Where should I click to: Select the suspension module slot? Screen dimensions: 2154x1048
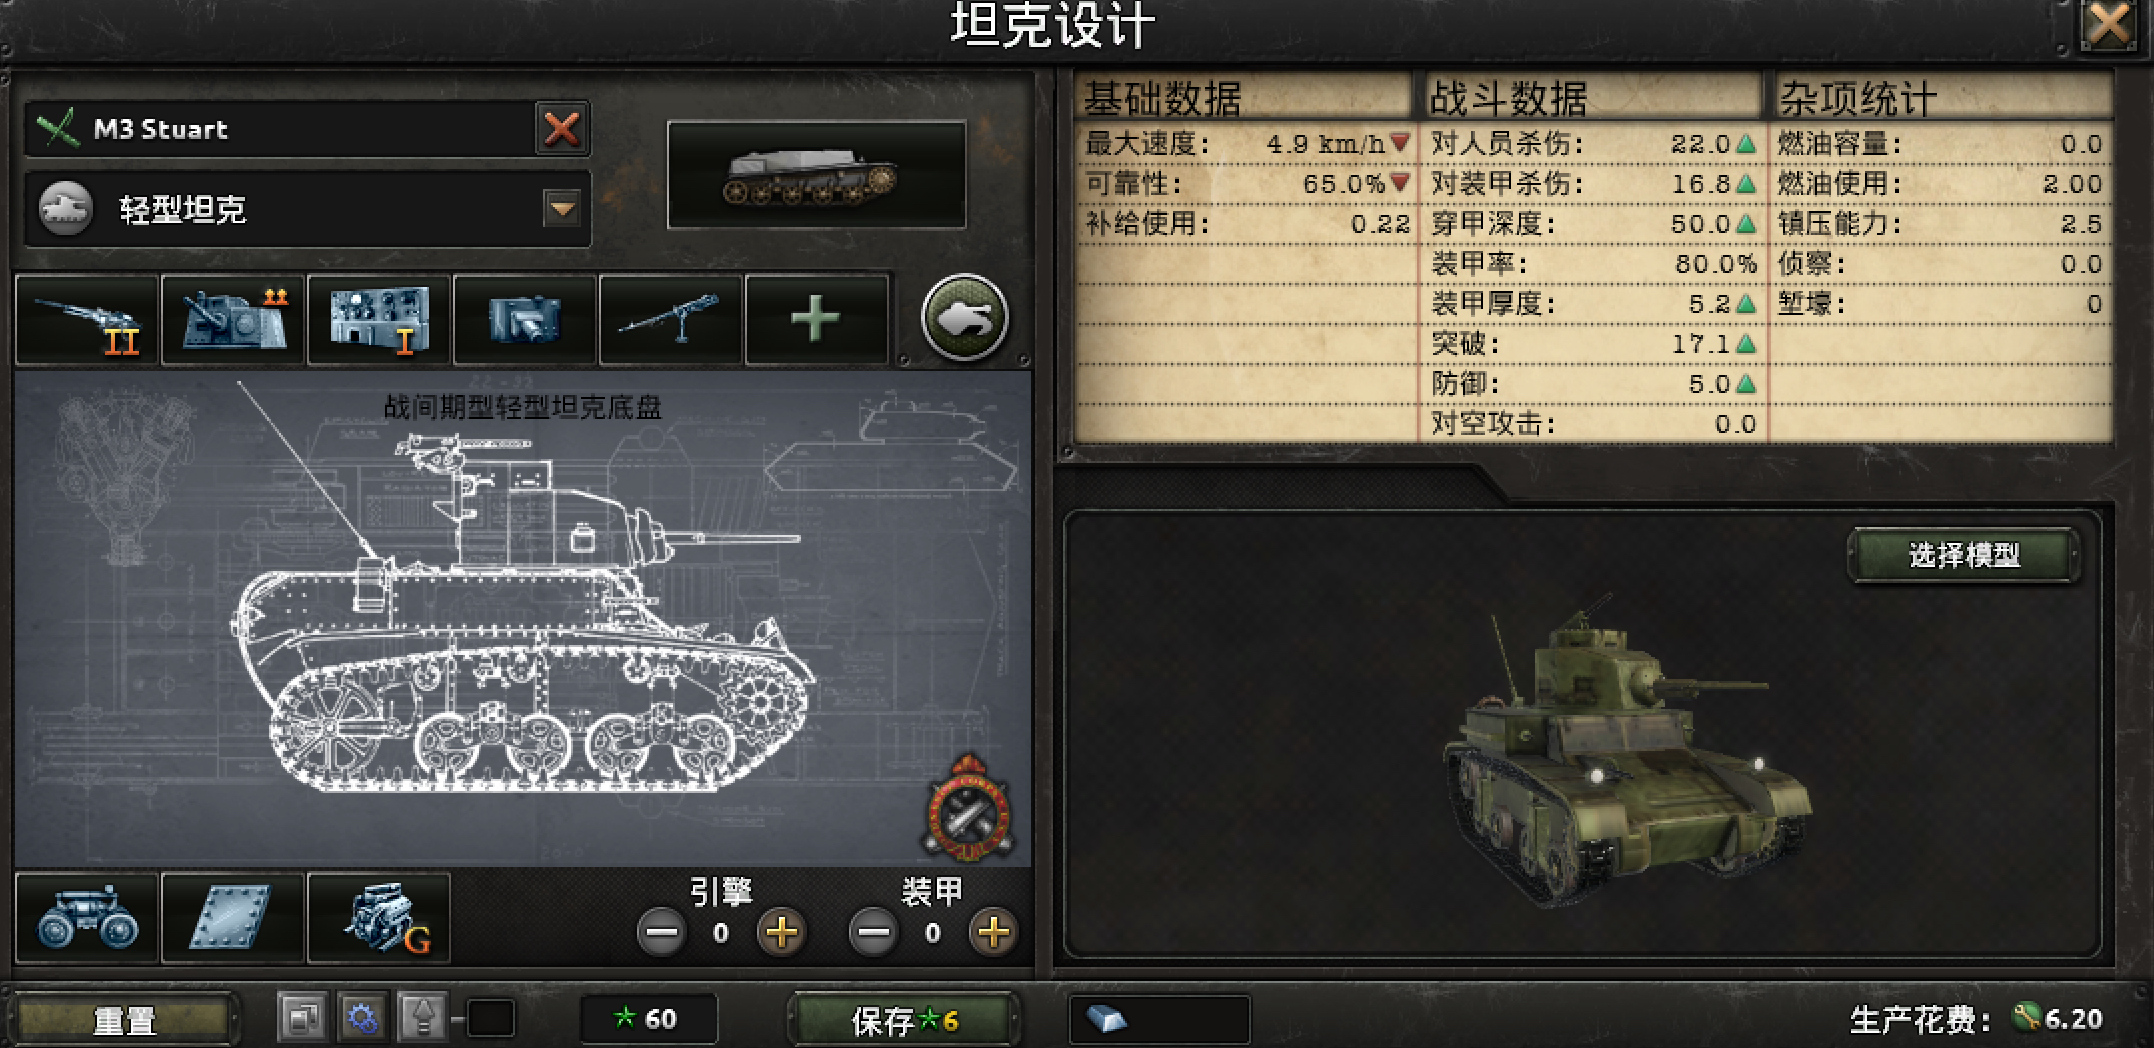tap(87, 918)
